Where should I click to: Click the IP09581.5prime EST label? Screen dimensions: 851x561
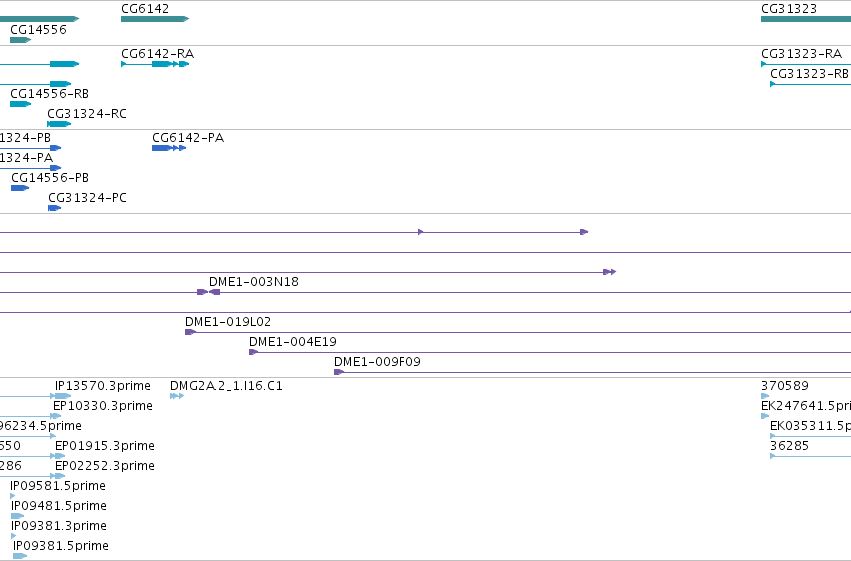[x=58, y=486]
